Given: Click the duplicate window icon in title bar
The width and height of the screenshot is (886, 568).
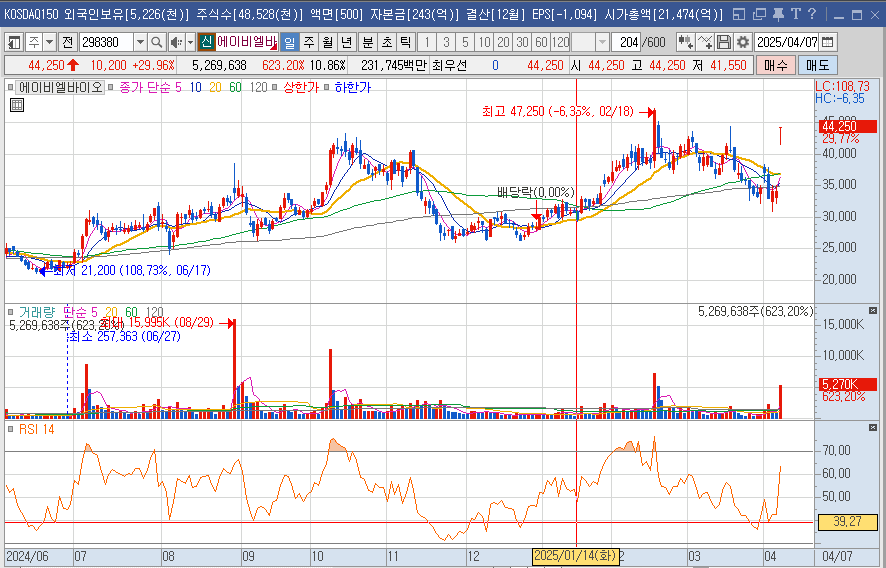Looking at the screenshot, I should coord(760,15).
